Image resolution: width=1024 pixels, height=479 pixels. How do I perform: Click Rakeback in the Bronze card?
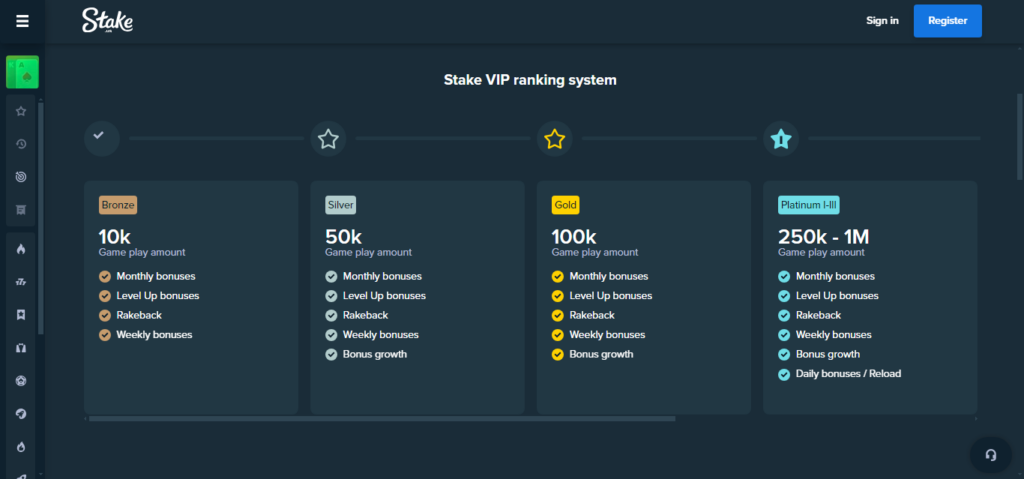pyautogui.click(x=139, y=316)
